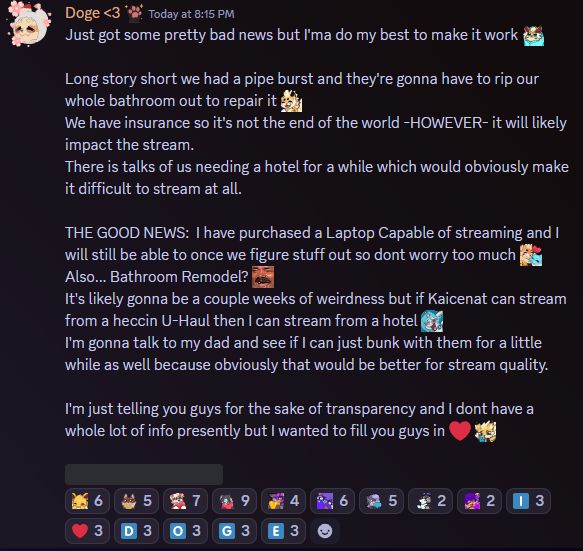Toggle the letter D reaction
The height and width of the screenshot is (551, 583).
coord(136,531)
